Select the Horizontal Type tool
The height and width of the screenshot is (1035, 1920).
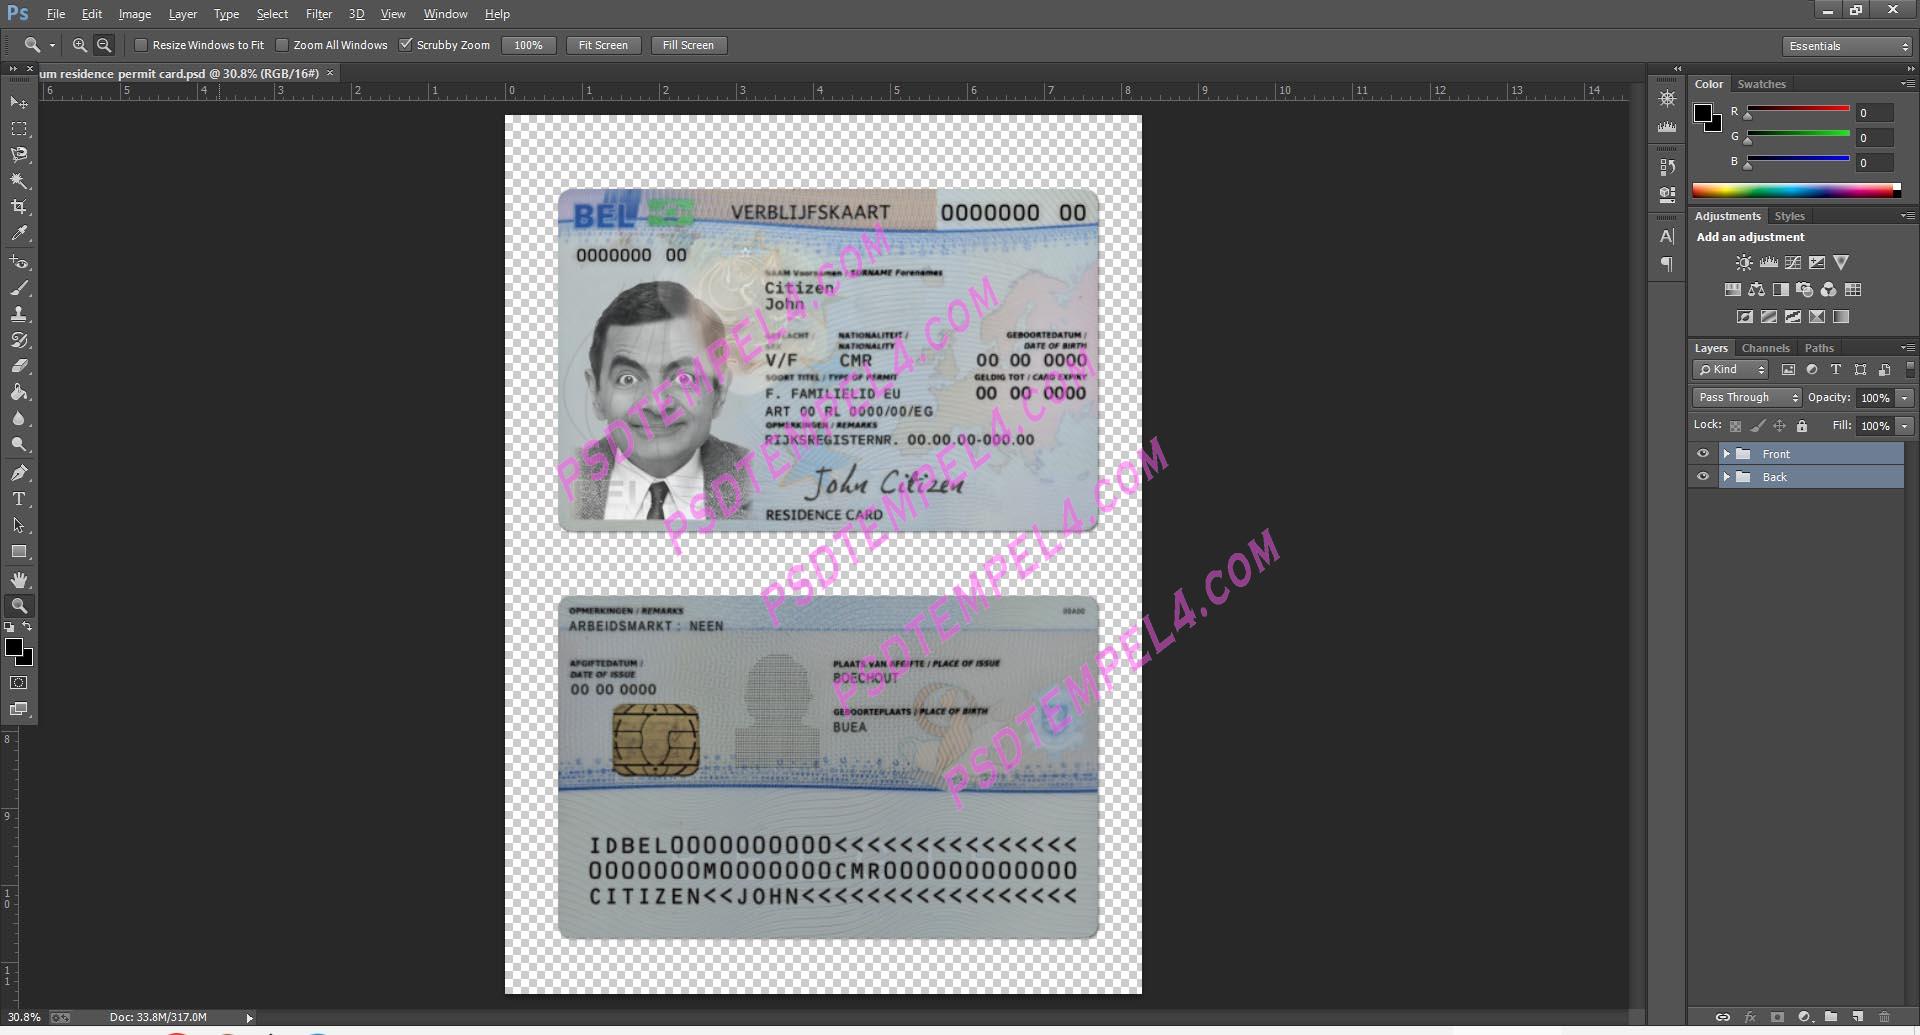coord(19,499)
